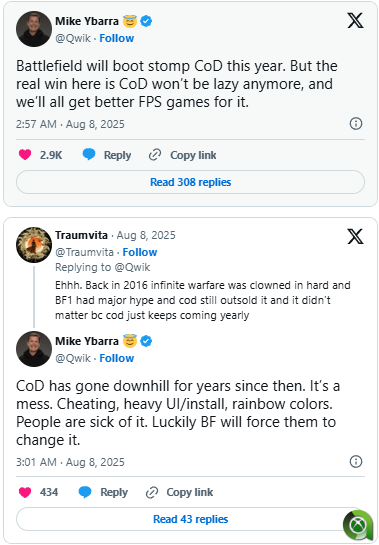Read 308 replies button
The height and width of the screenshot is (545, 379).
(190, 182)
